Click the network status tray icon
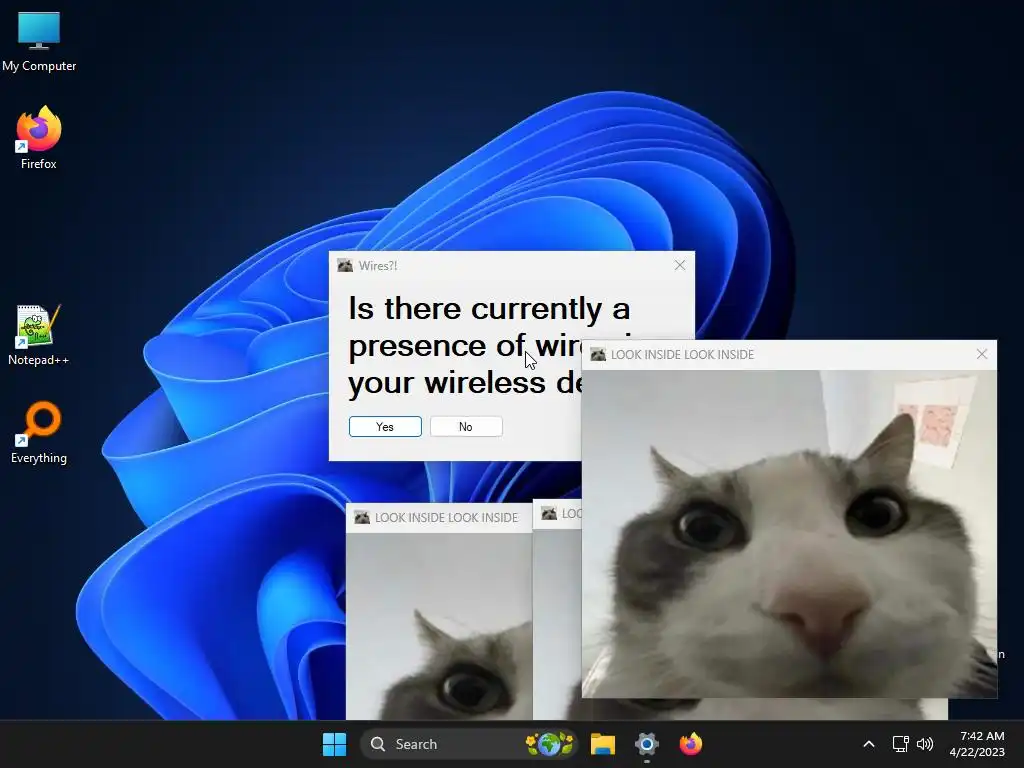Image resolution: width=1024 pixels, height=768 pixels. click(x=901, y=744)
